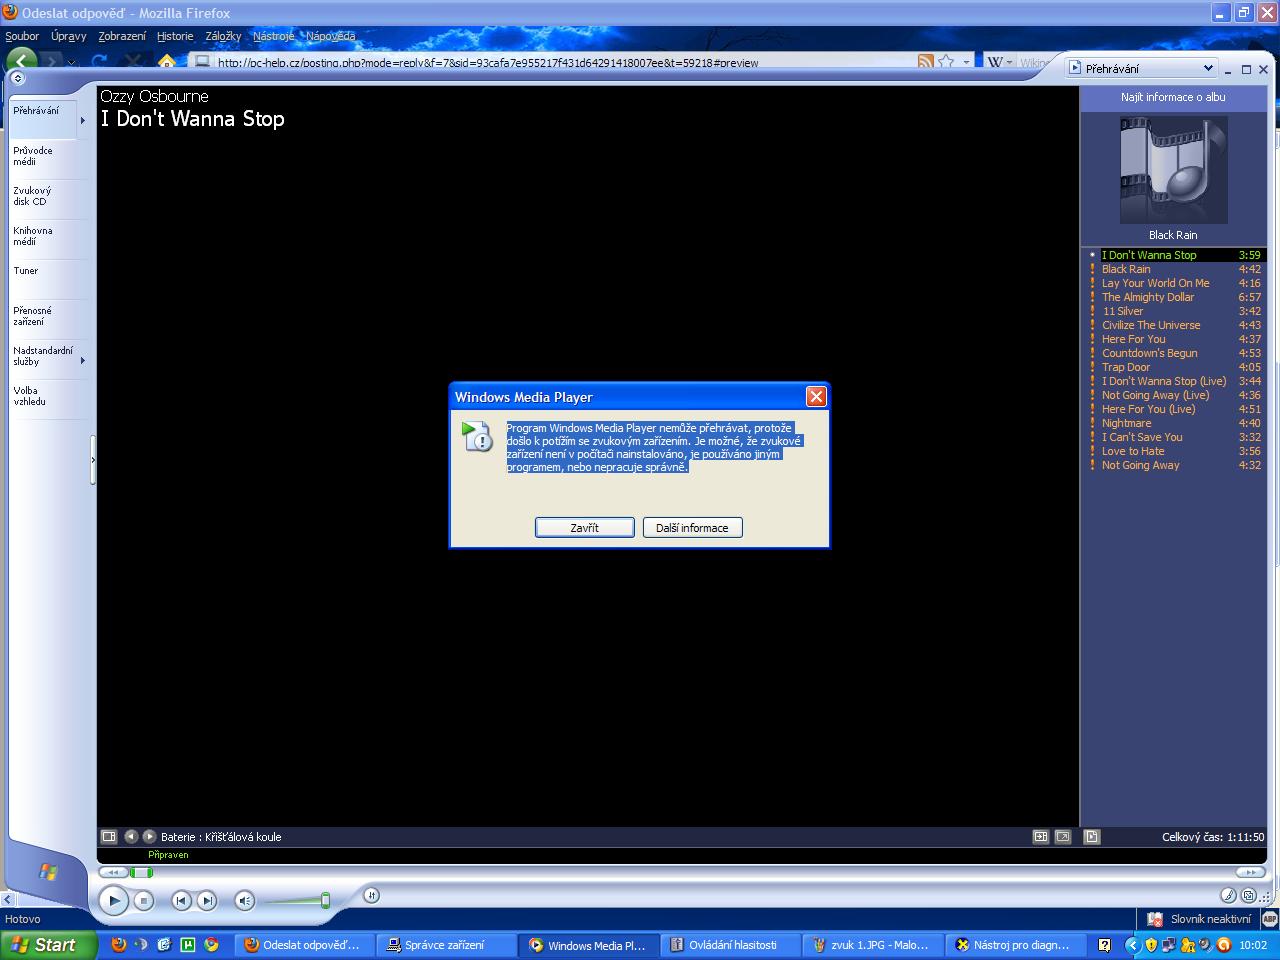Select the previous visualization arrow
The height and width of the screenshot is (960, 1280).
click(130, 837)
